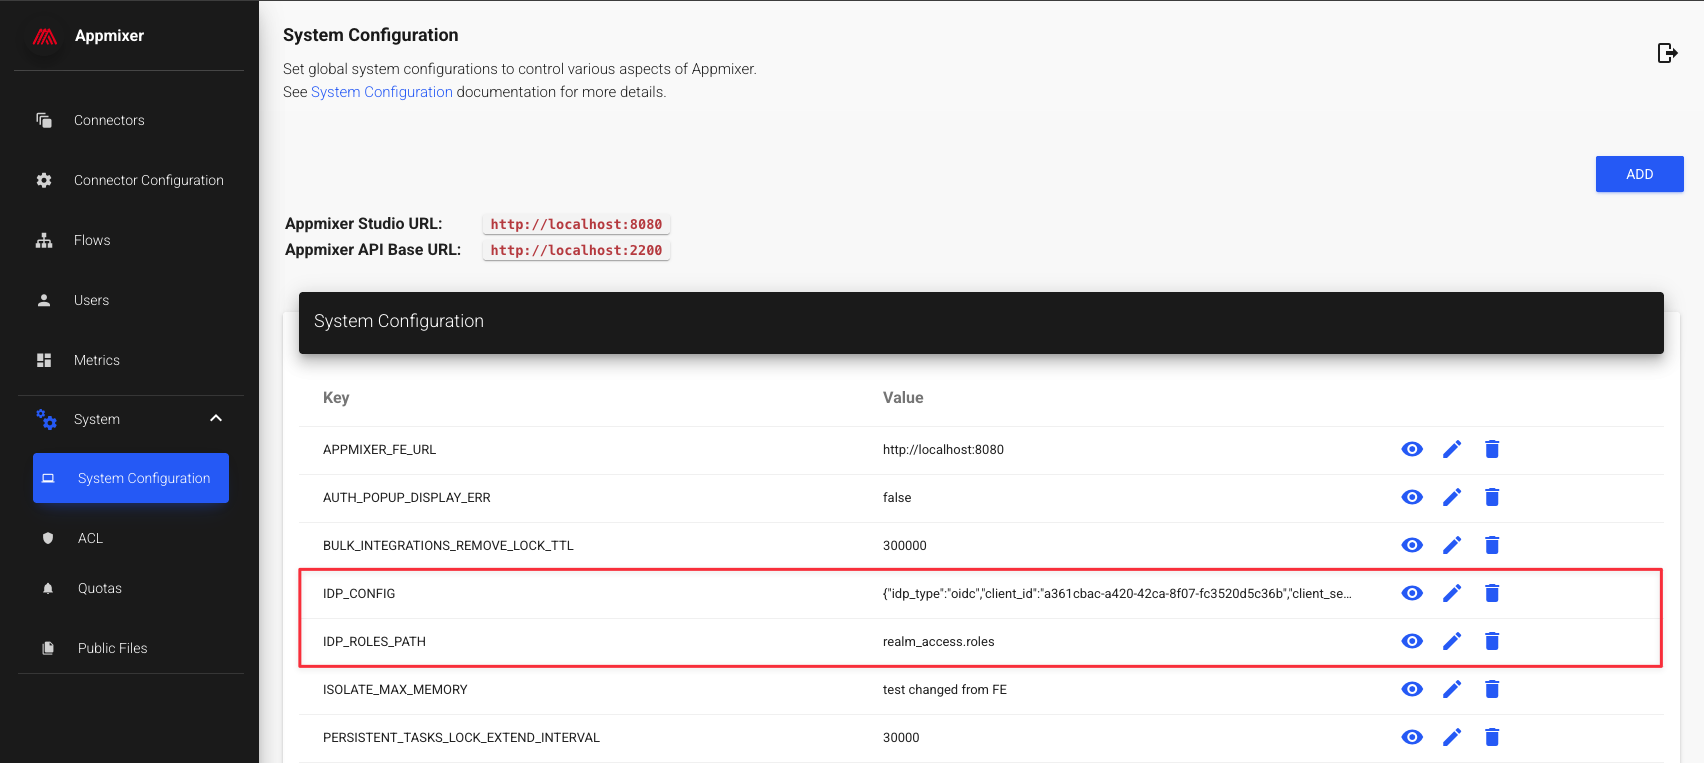Open the Metrics page from sidebar
Viewport: 1704px width, 763px height.
pyautogui.click(x=96, y=360)
